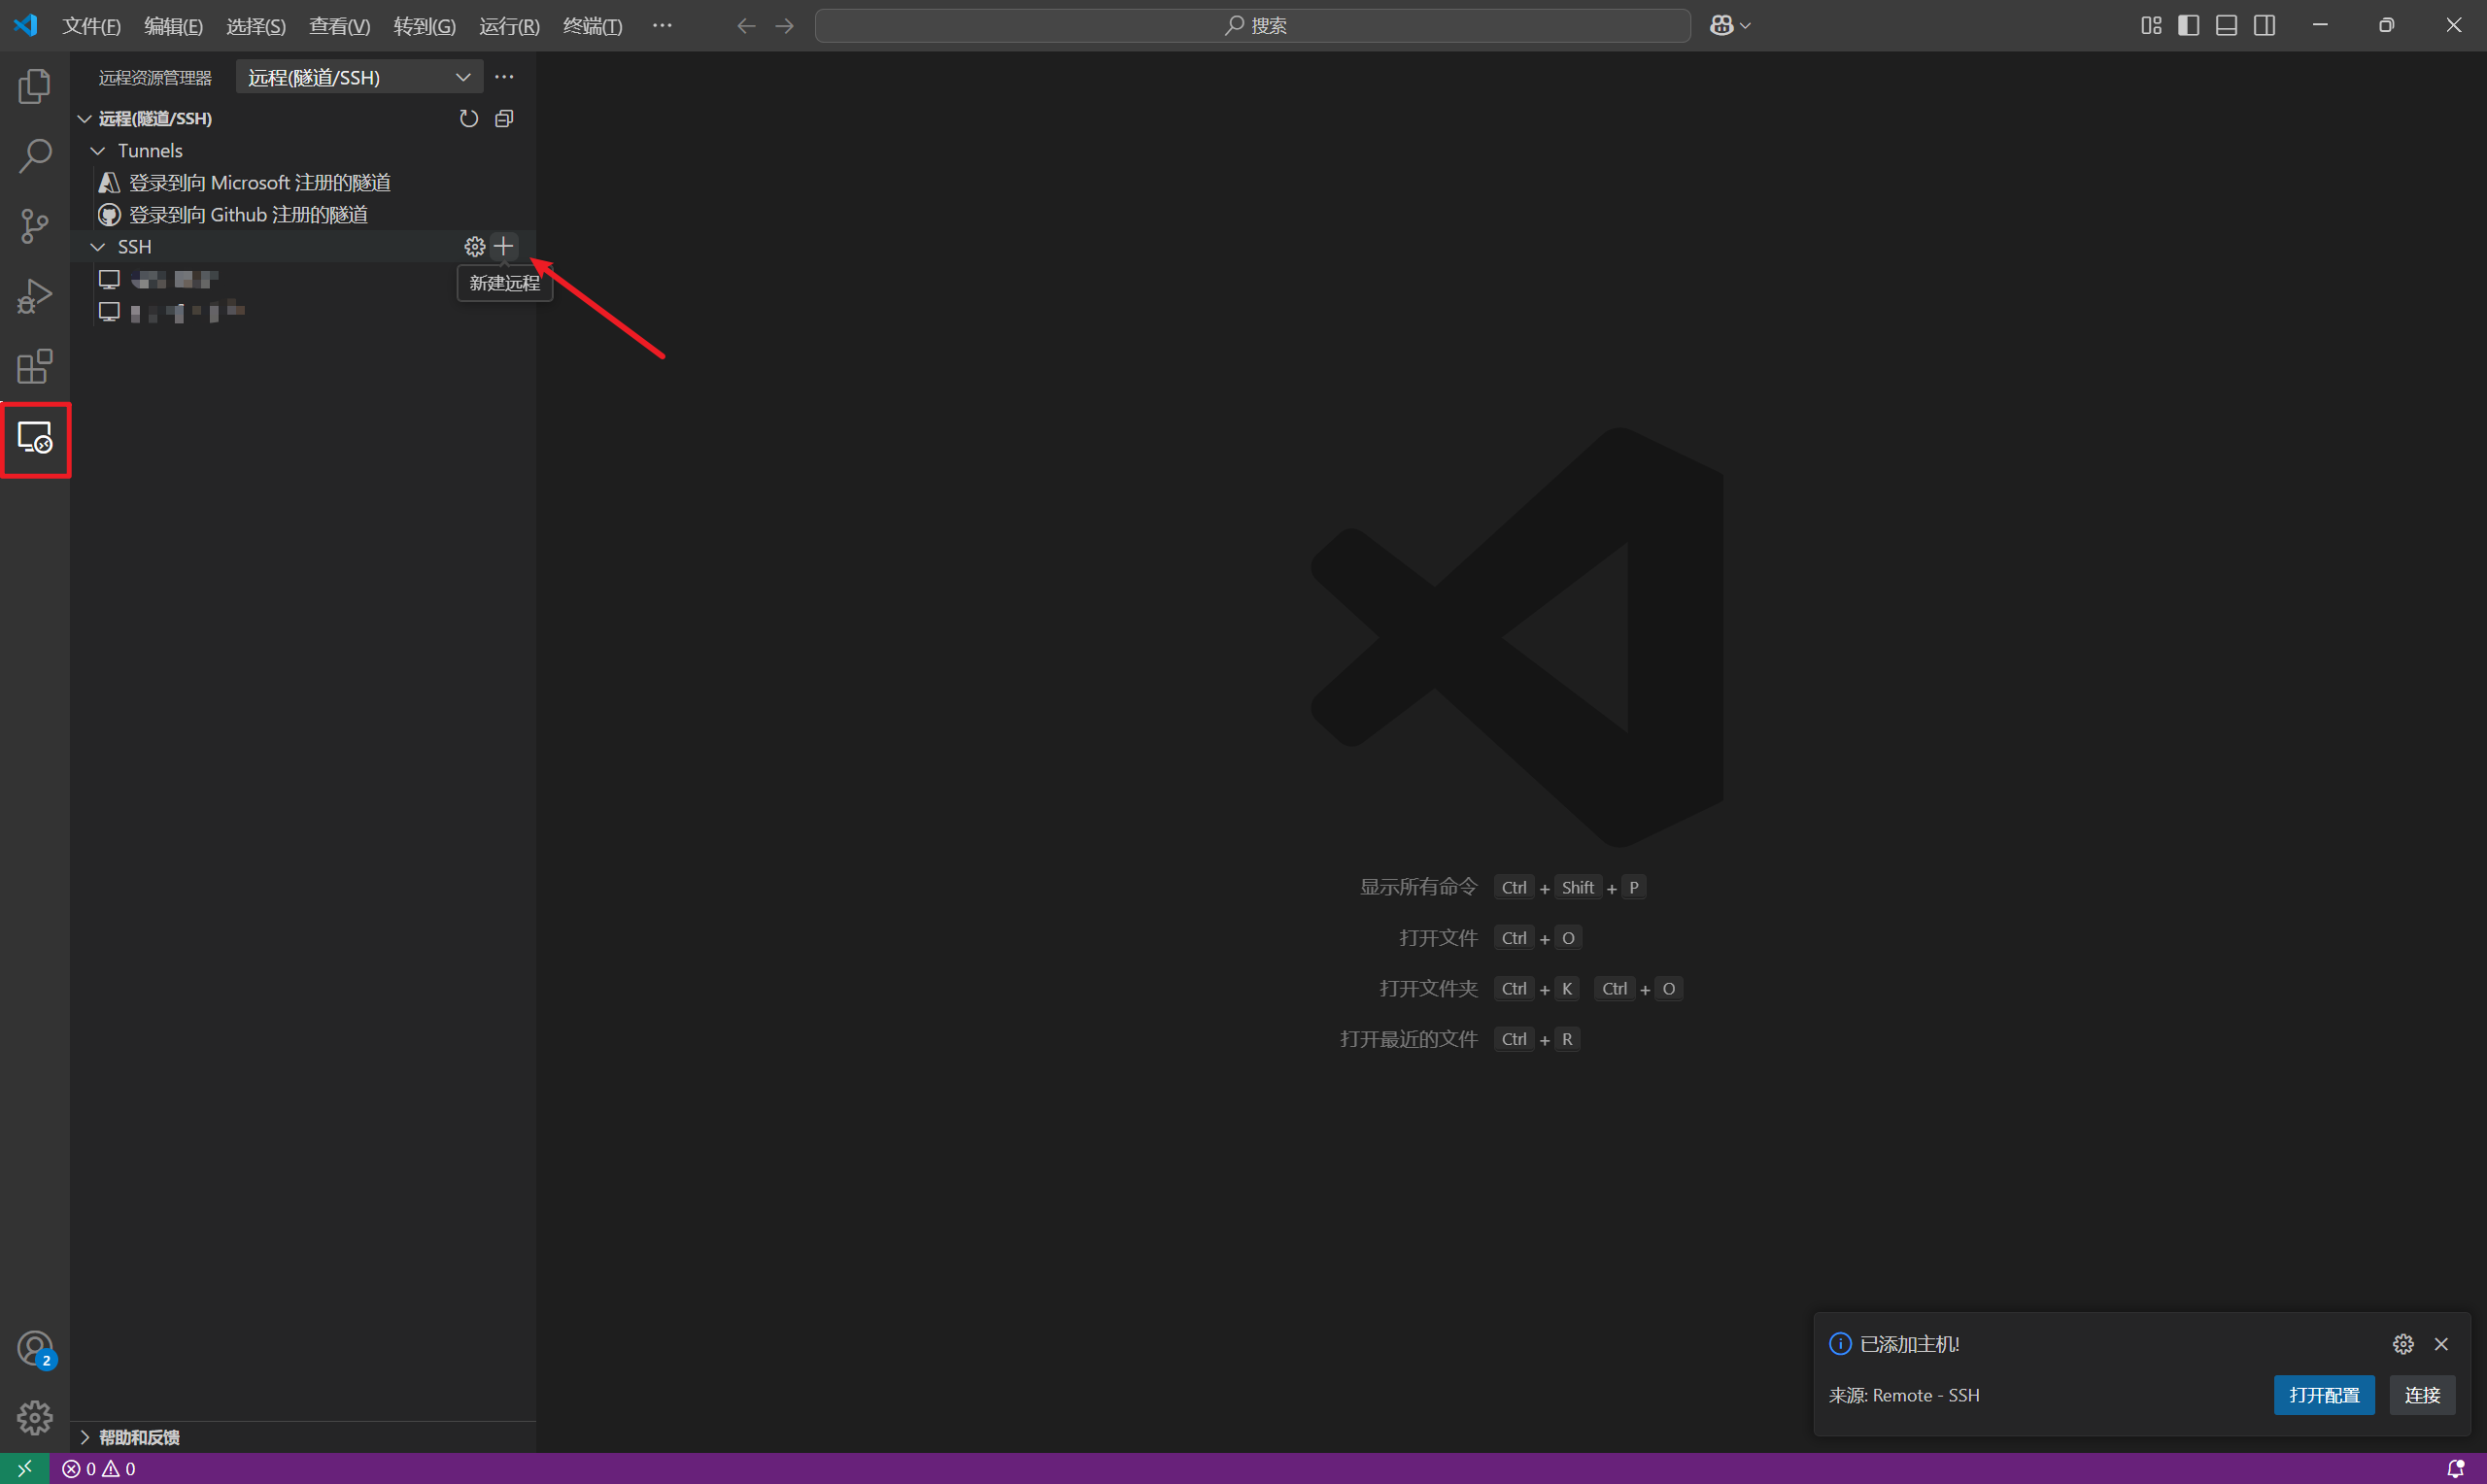Collapse the SSH tree node
This screenshot has height=1484, width=2487.
(98, 247)
